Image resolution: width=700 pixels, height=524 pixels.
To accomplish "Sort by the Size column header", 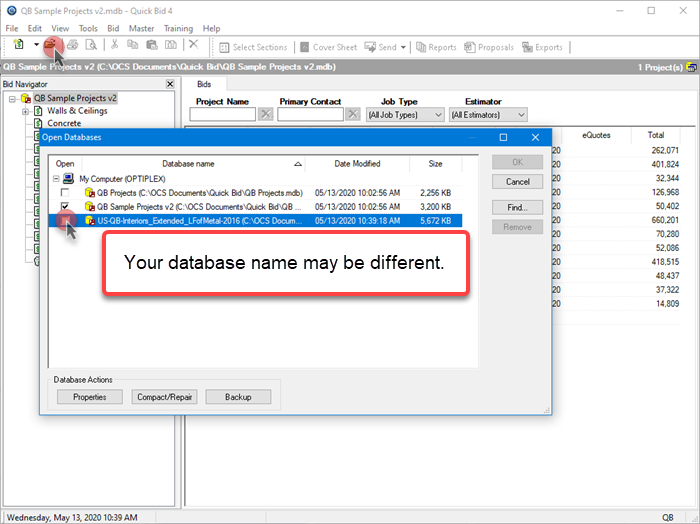I will [x=435, y=164].
